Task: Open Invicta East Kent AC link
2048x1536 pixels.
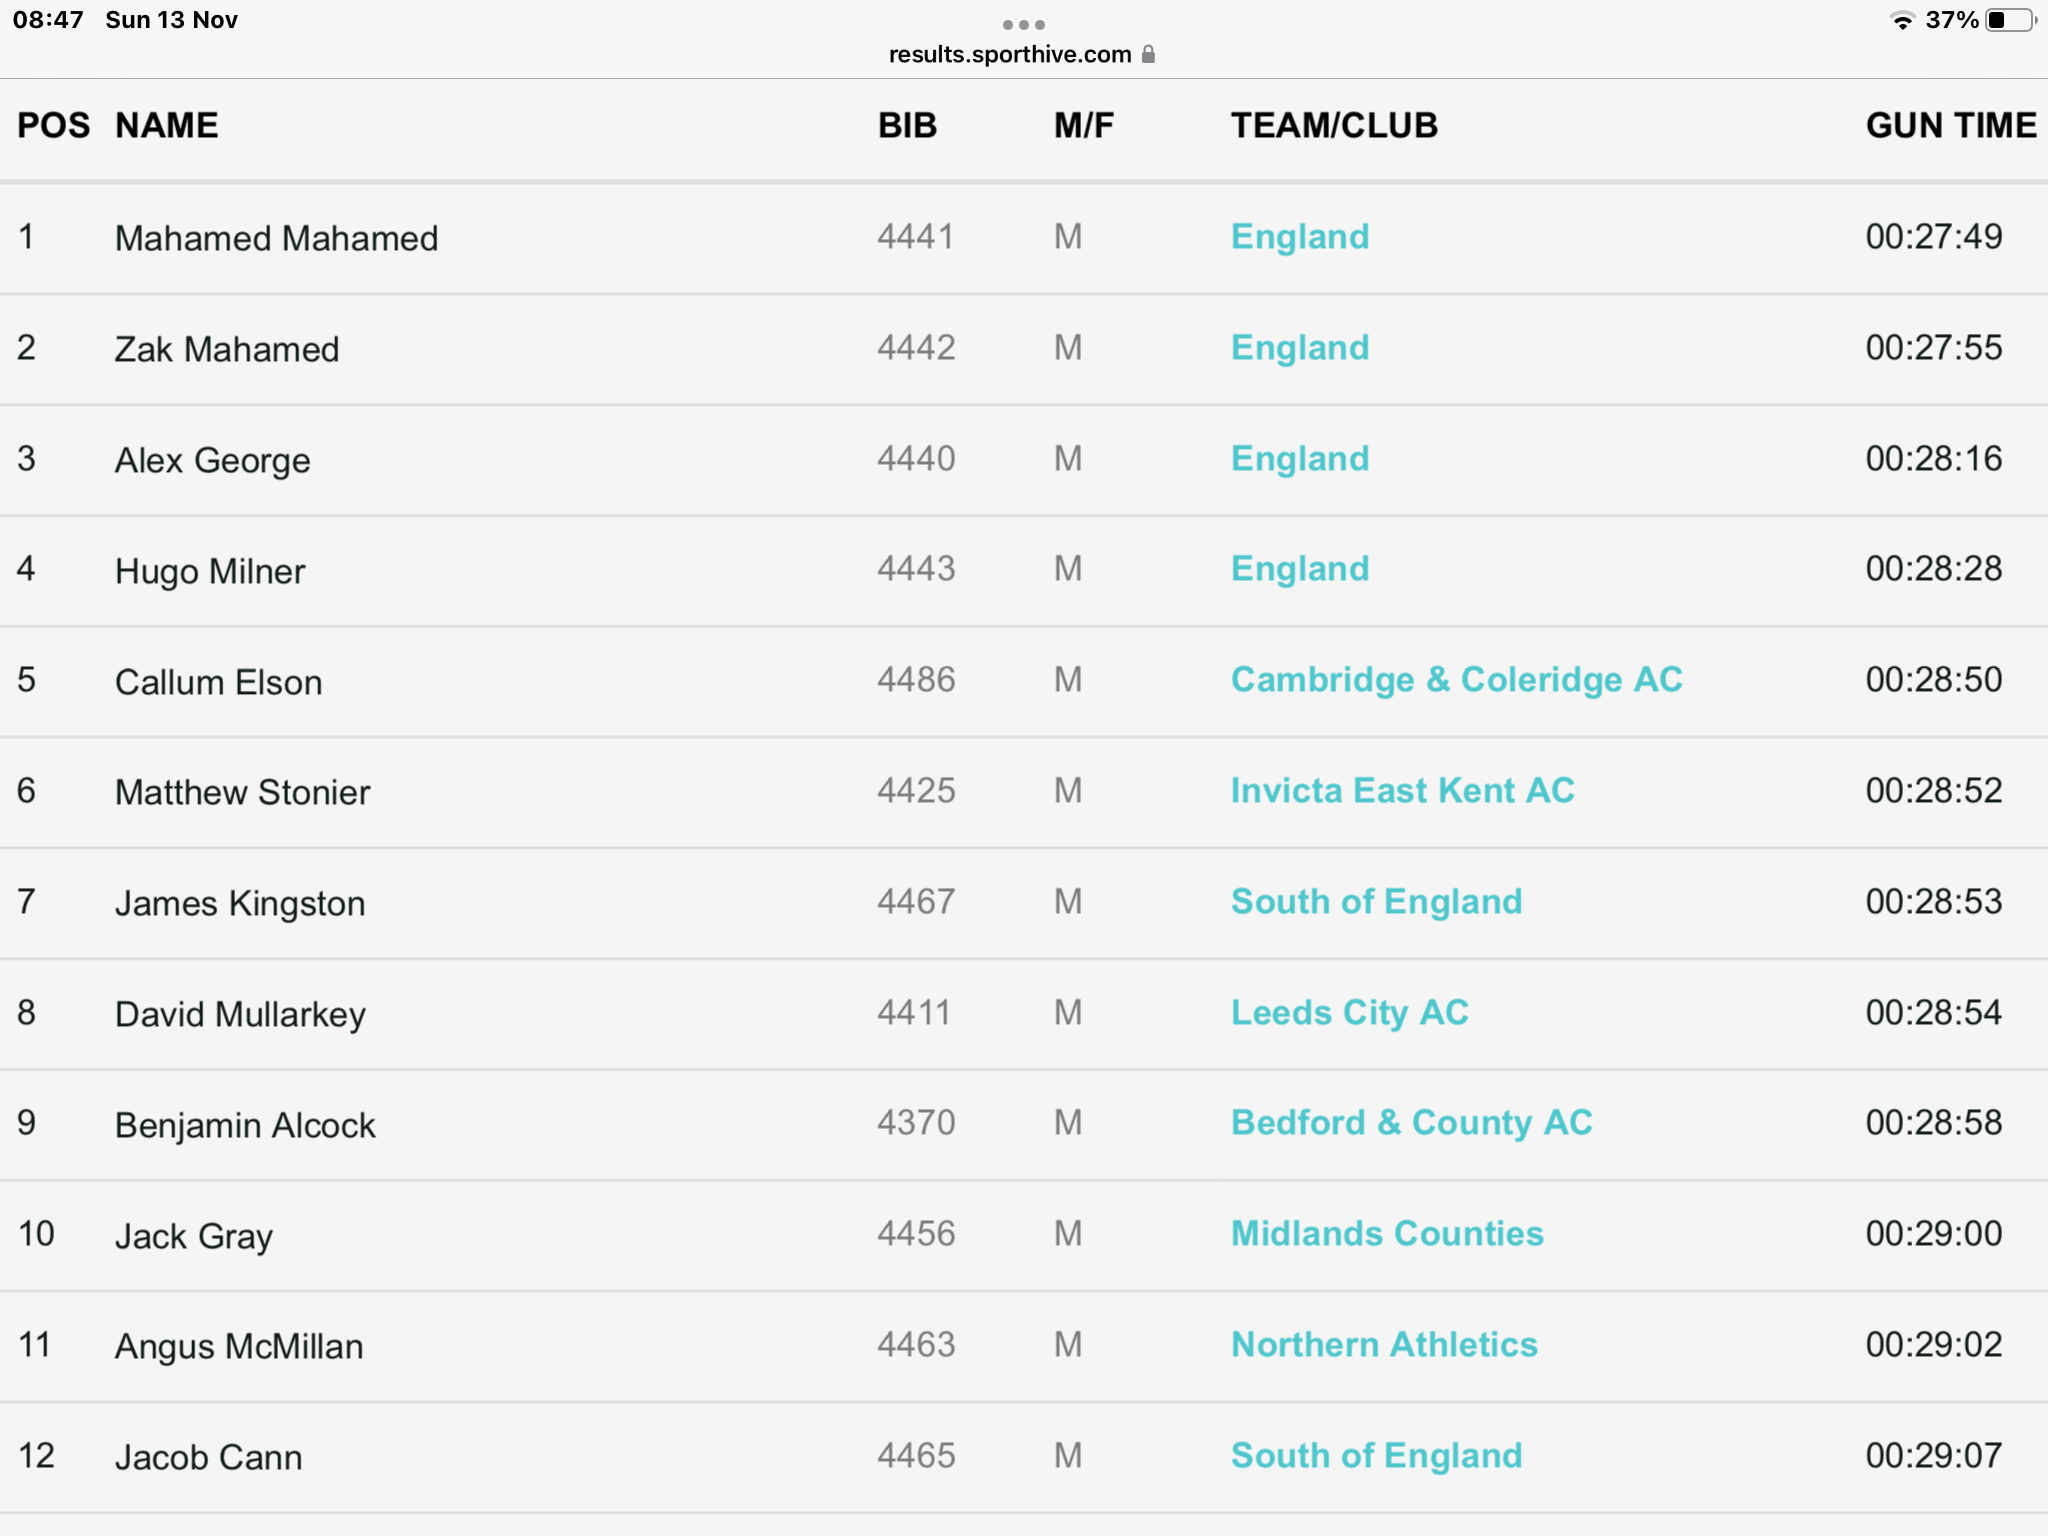Action: [1402, 791]
